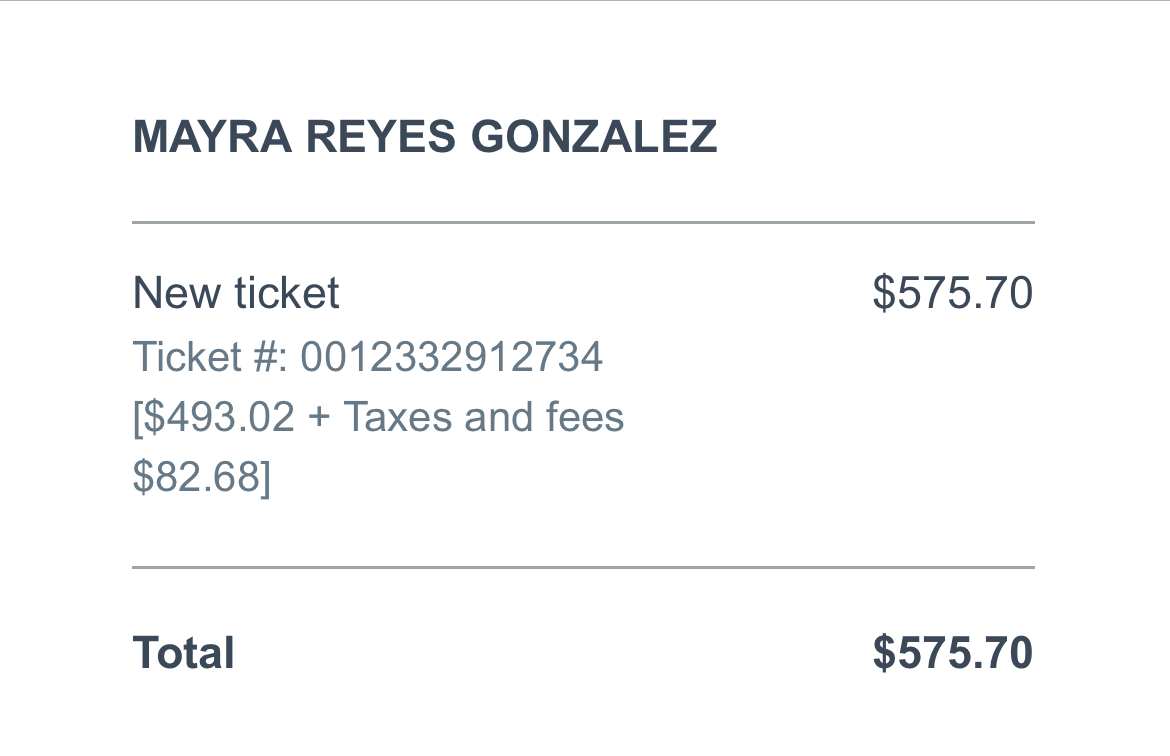Select the first name MAYRA
Screen dimensions: 1170x756
click(213, 137)
